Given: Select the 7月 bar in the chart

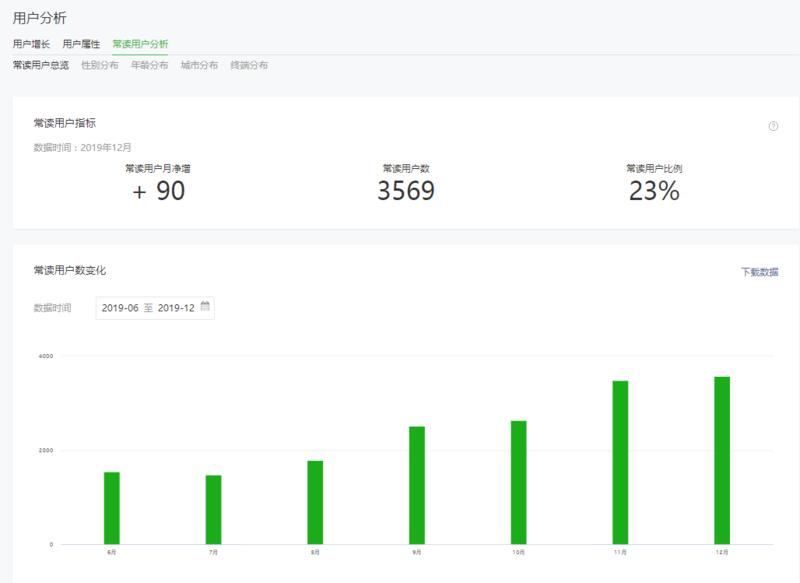Looking at the screenshot, I should pyautogui.click(x=213, y=510).
